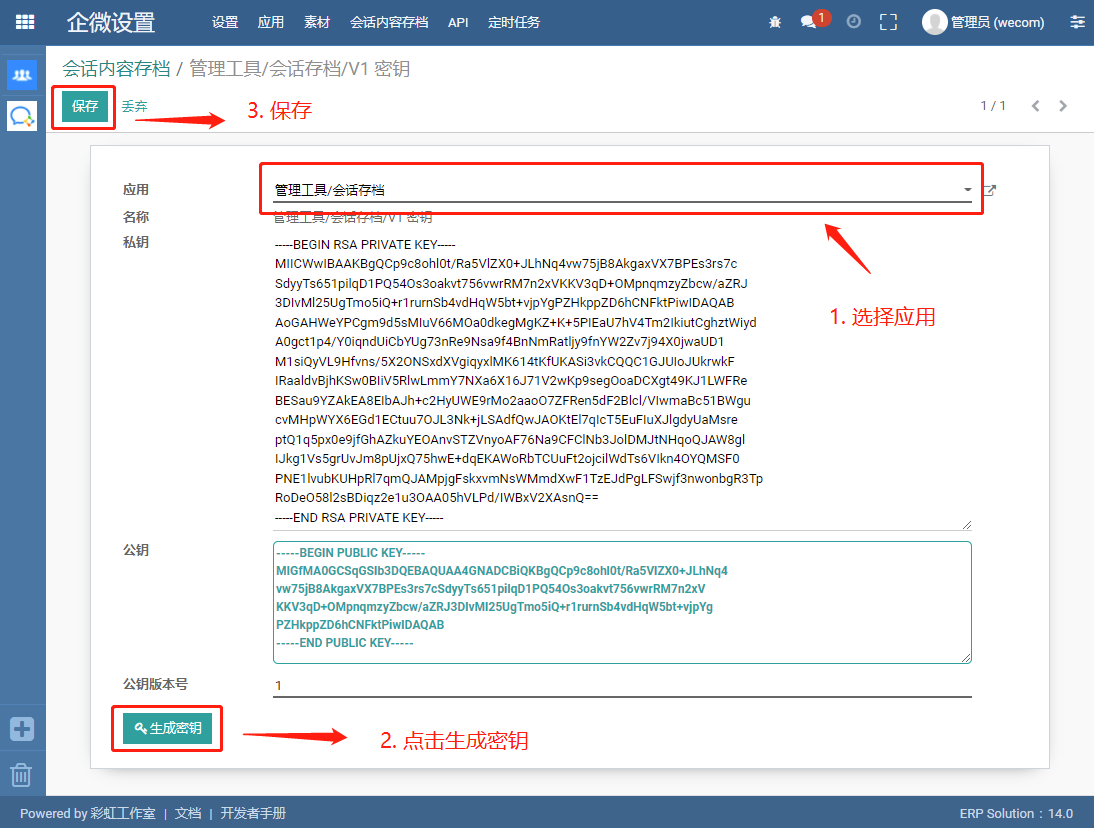Go to next record arrow
Screen dimensions: 1094x828
pos(1063,106)
